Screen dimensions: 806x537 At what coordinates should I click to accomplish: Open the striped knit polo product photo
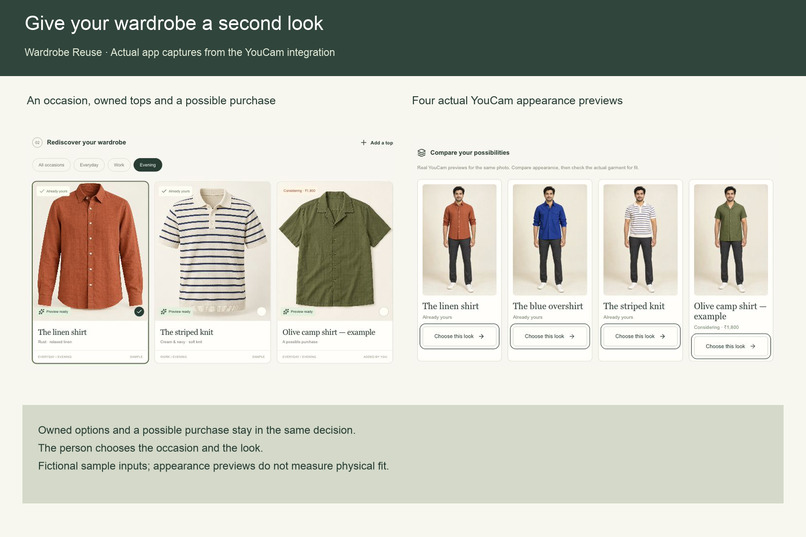point(212,251)
